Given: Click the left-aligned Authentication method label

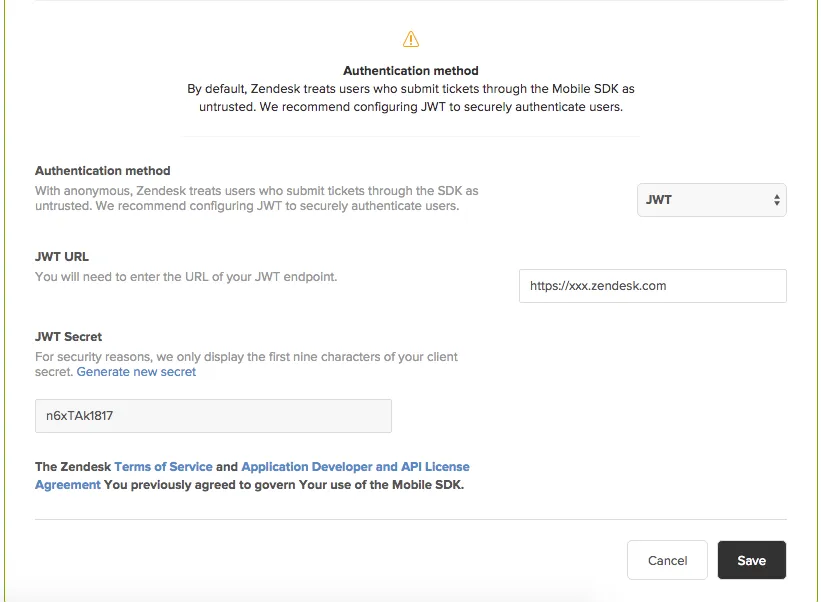Looking at the screenshot, I should point(103,171).
